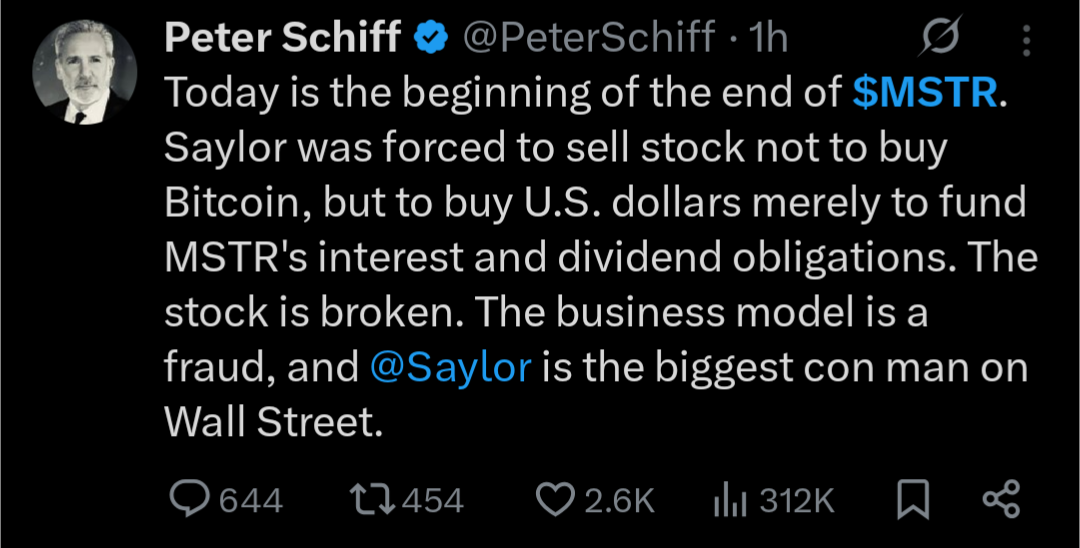Click the Peter Schiff display name
The width and height of the screenshot is (1080, 548).
[x=283, y=39]
